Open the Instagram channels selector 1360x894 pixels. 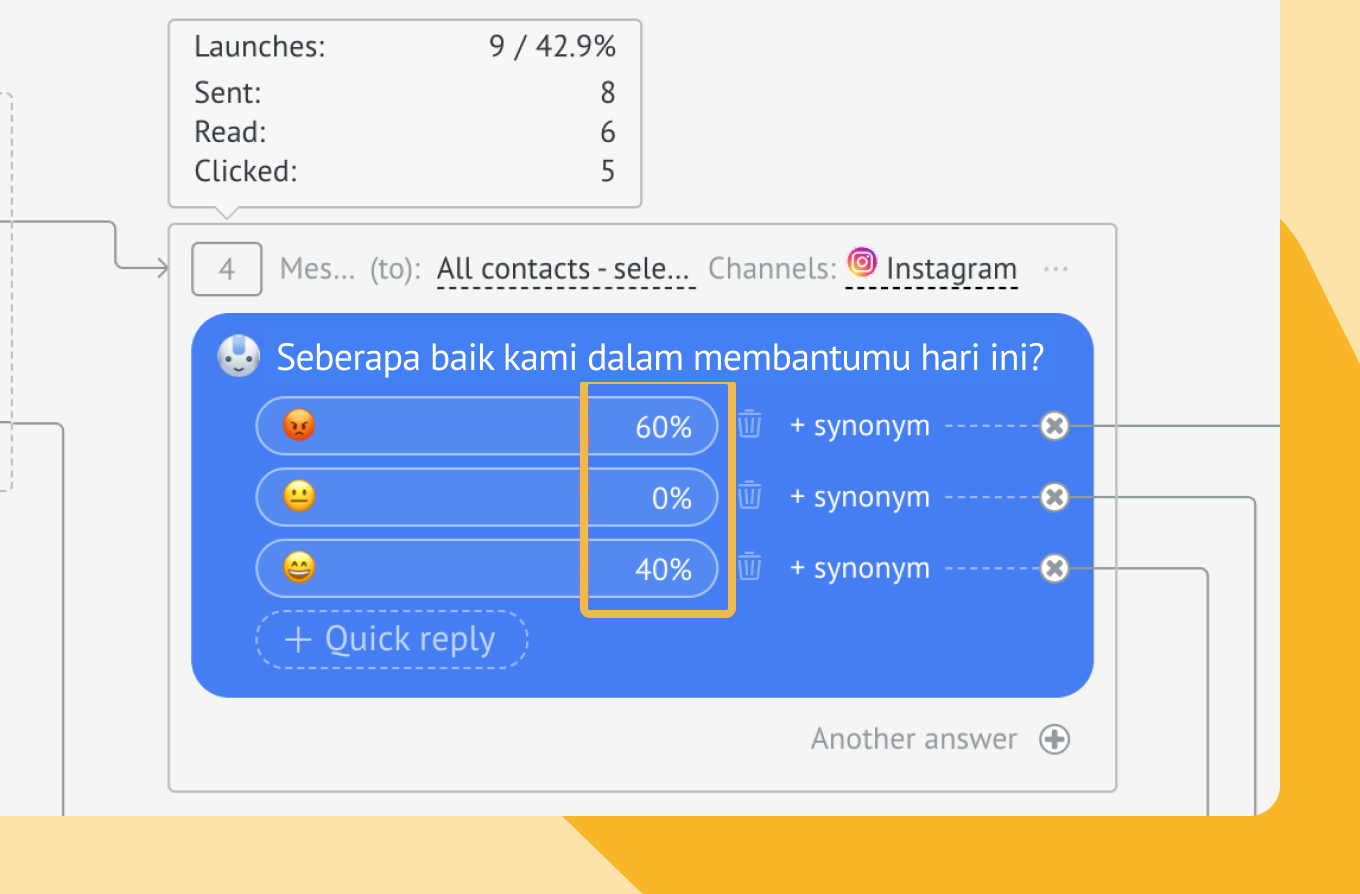pyautogui.click(x=932, y=267)
